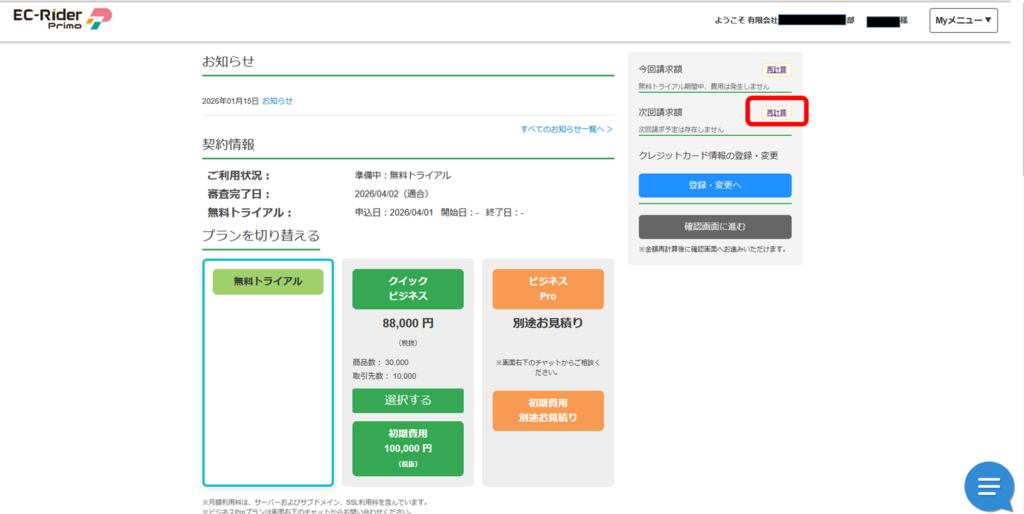The image size is (1024, 514).
Task: Click the 初期費用 100,000円 green box
Action: click(407, 448)
